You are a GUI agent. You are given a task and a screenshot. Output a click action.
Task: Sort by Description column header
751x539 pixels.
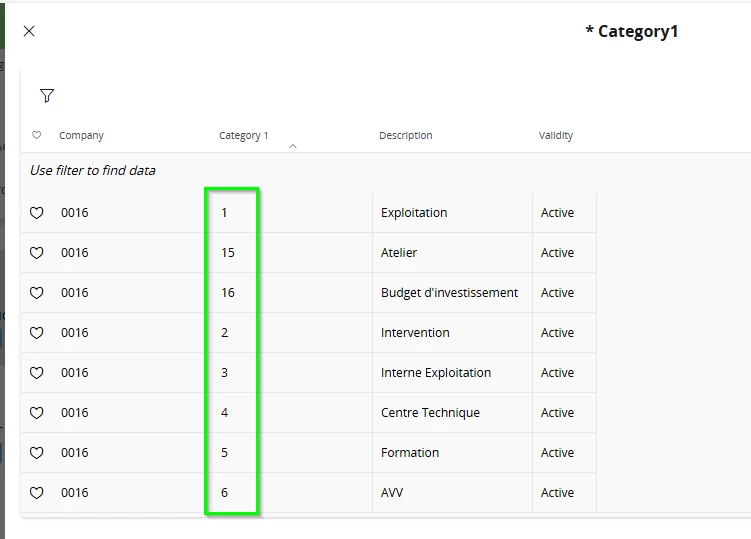pos(405,136)
